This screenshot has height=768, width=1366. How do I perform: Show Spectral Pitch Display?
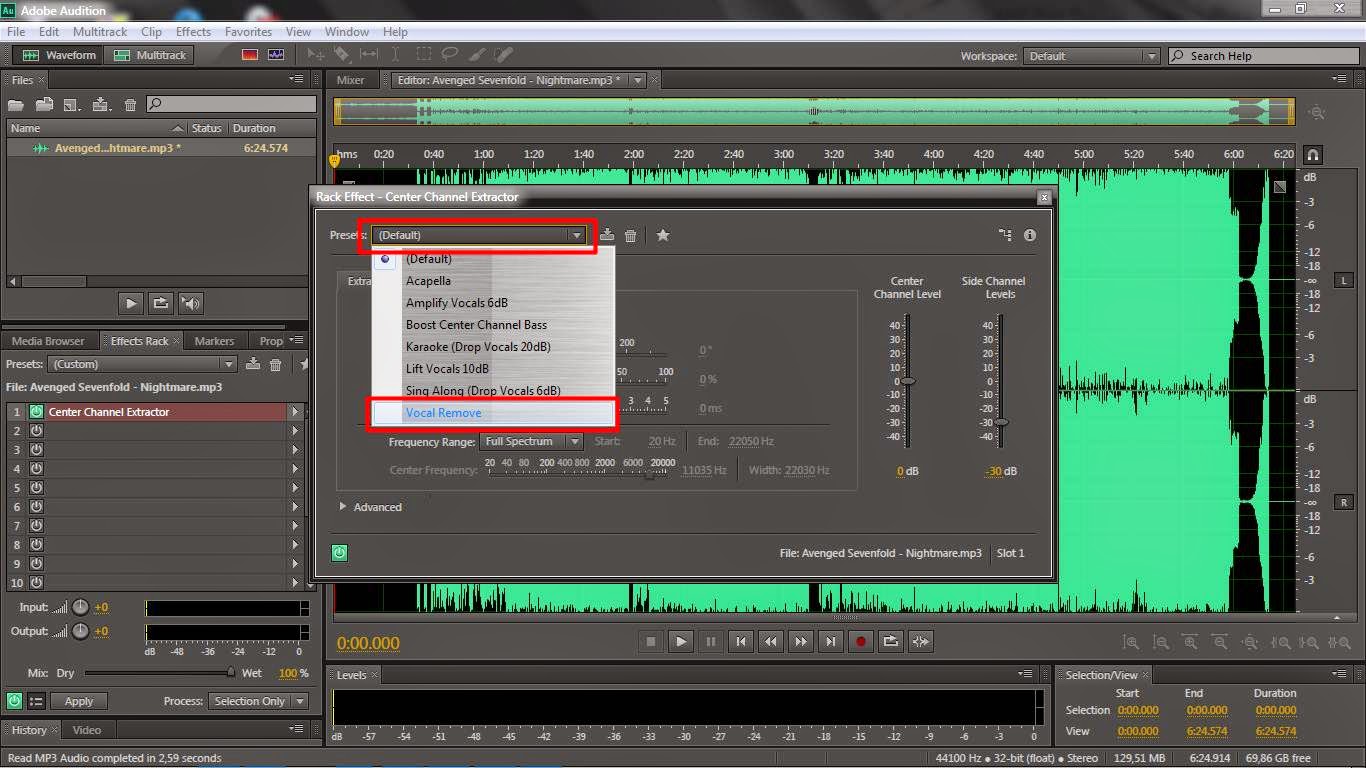276,55
